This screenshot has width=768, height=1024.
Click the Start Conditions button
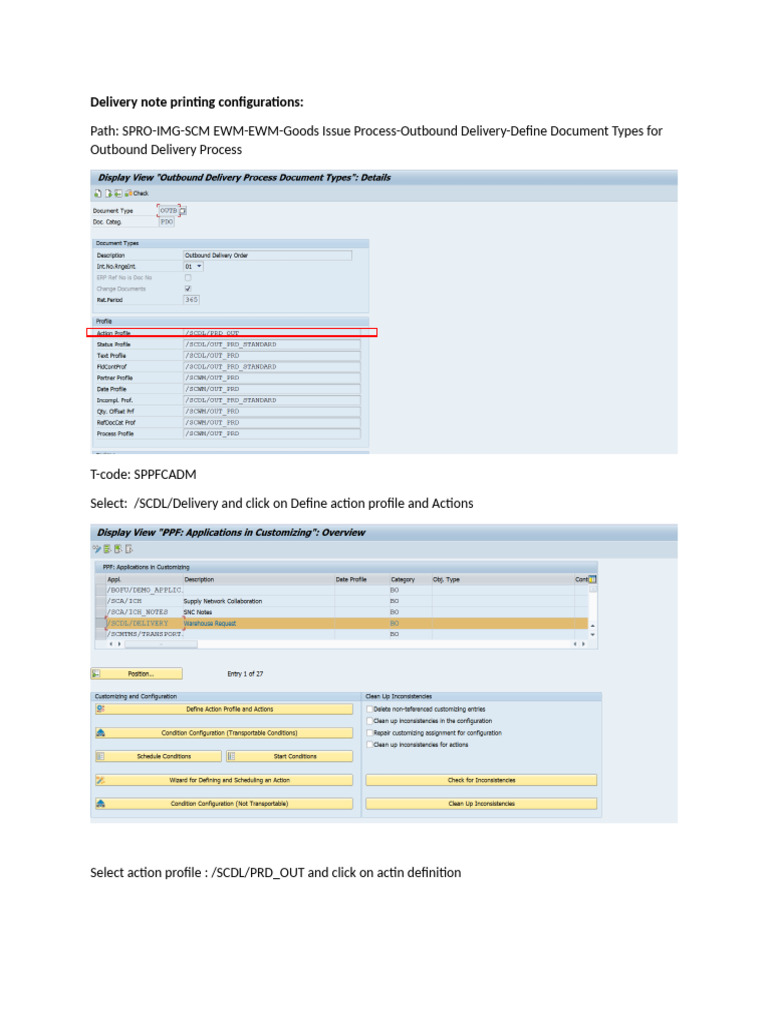click(x=289, y=756)
